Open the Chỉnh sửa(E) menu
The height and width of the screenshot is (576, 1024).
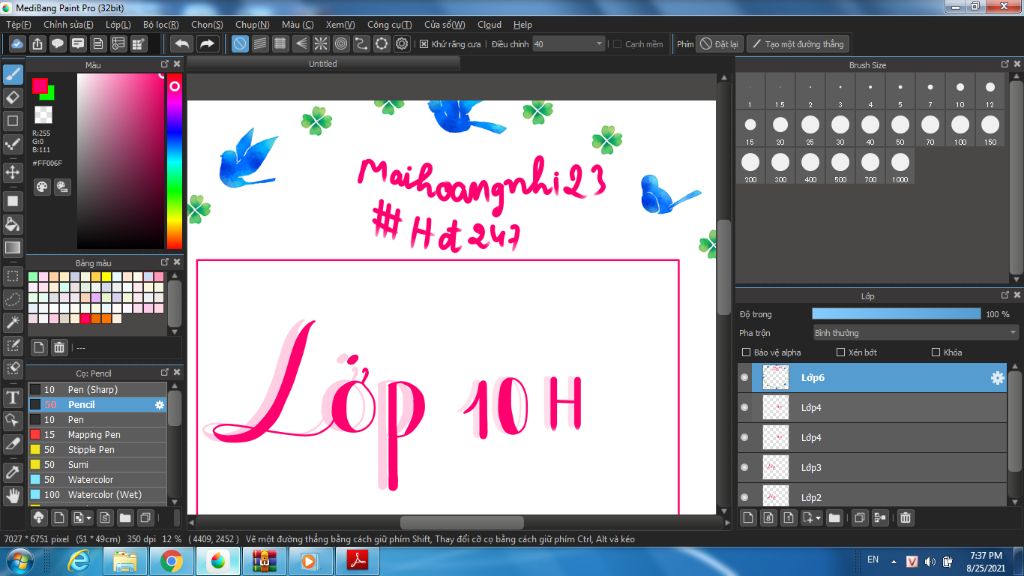pyautogui.click(x=68, y=25)
